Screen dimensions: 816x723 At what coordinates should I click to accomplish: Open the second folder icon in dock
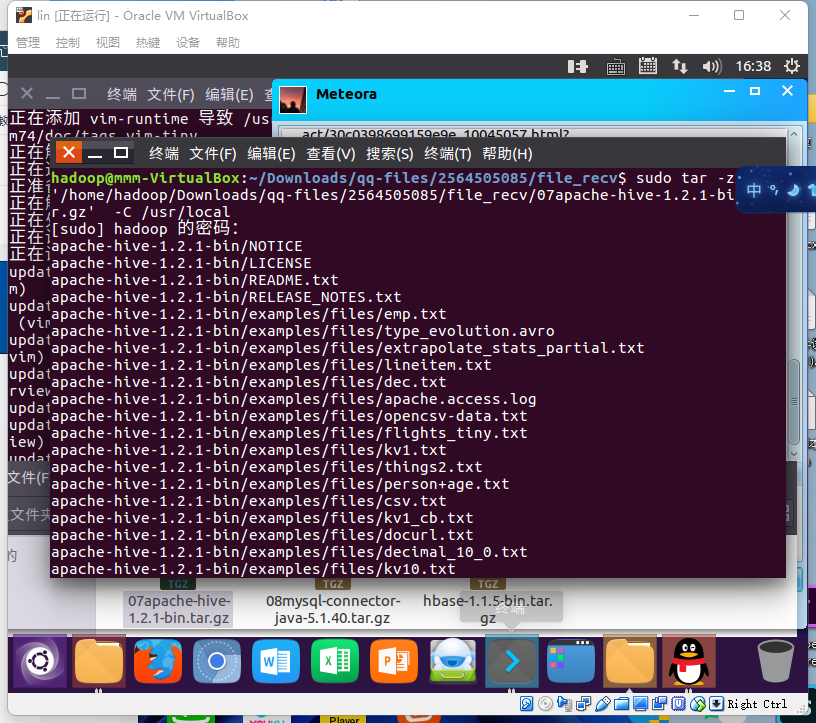[630, 662]
